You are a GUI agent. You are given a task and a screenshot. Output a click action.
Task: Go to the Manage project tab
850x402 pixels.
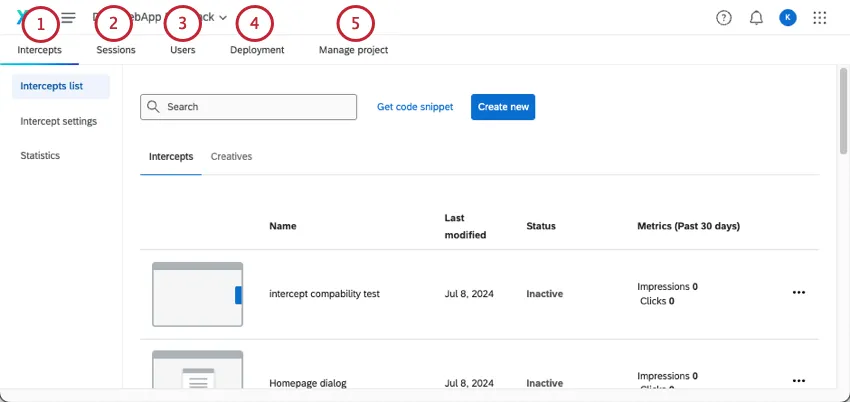pyautogui.click(x=353, y=50)
